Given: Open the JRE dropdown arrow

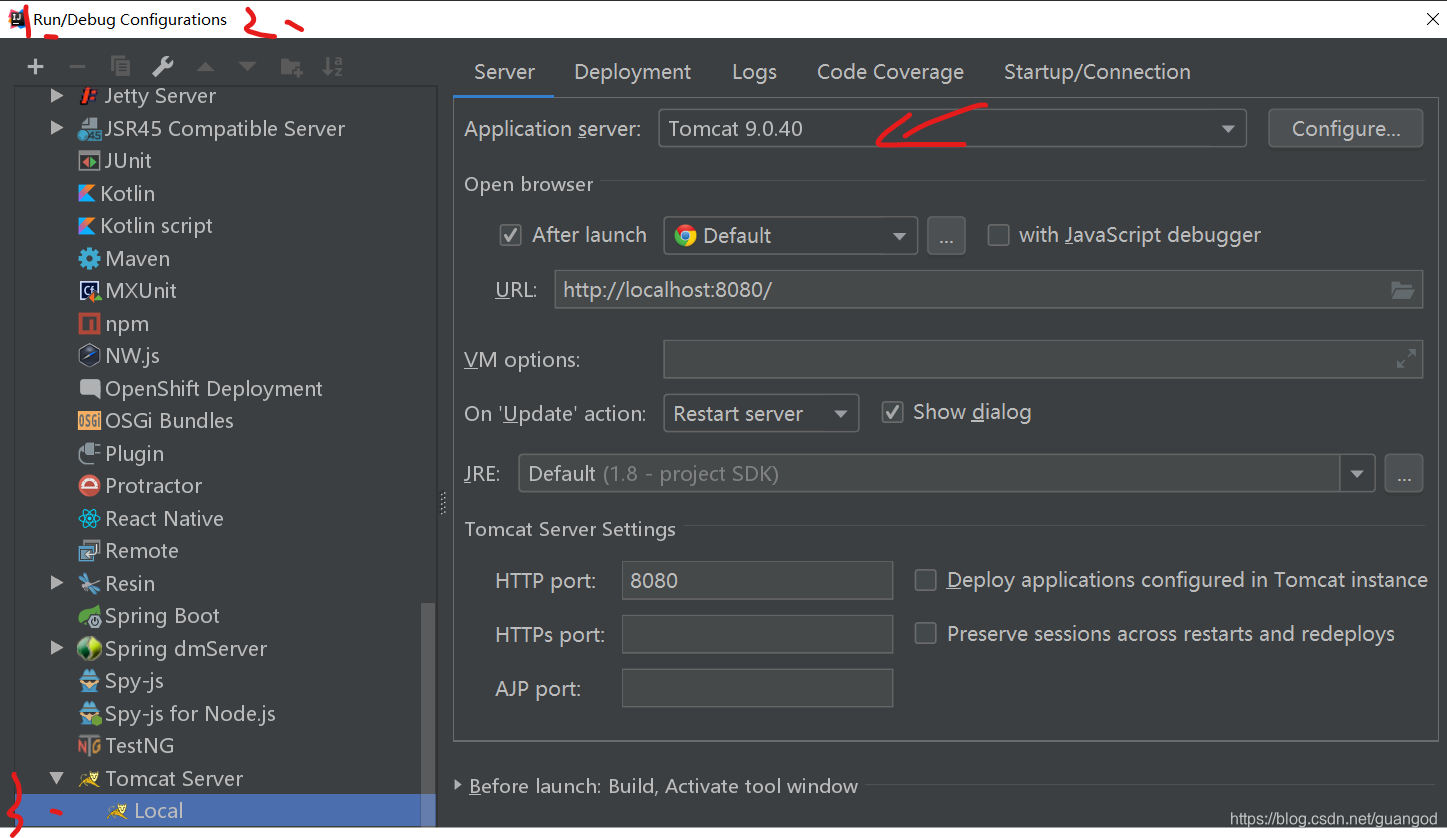Looking at the screenshot, I should (x=1357, y=473).
